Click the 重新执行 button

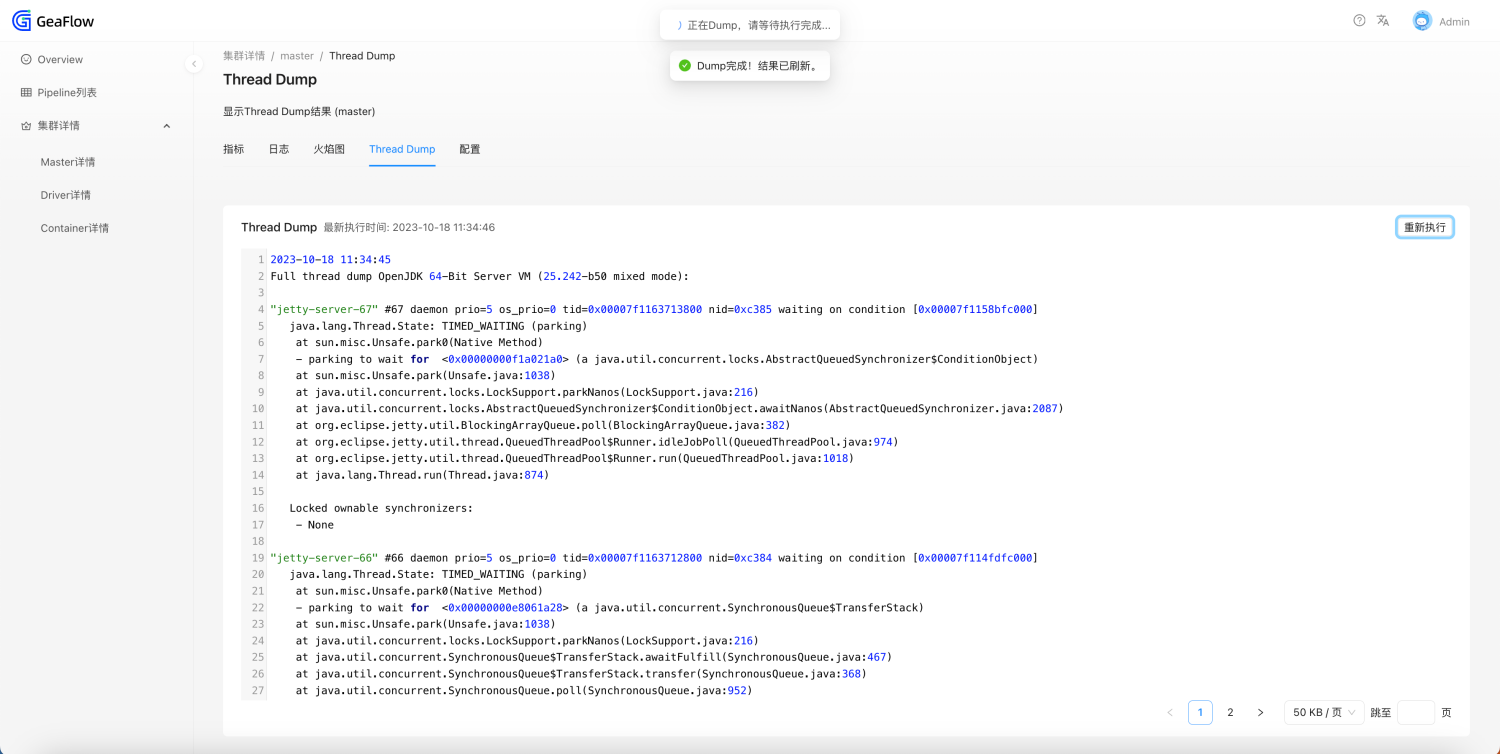1424,227
